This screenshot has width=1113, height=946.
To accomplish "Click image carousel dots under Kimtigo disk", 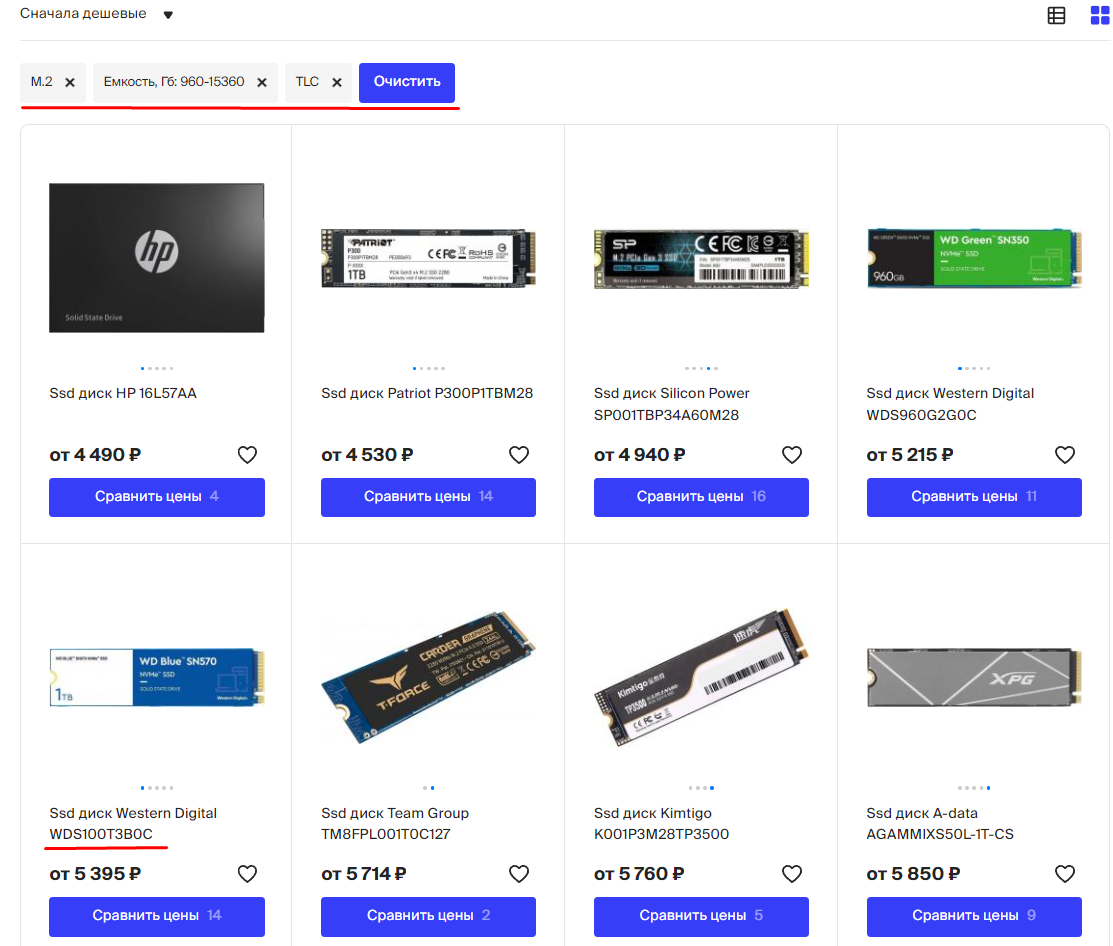I will coord(701,788).
